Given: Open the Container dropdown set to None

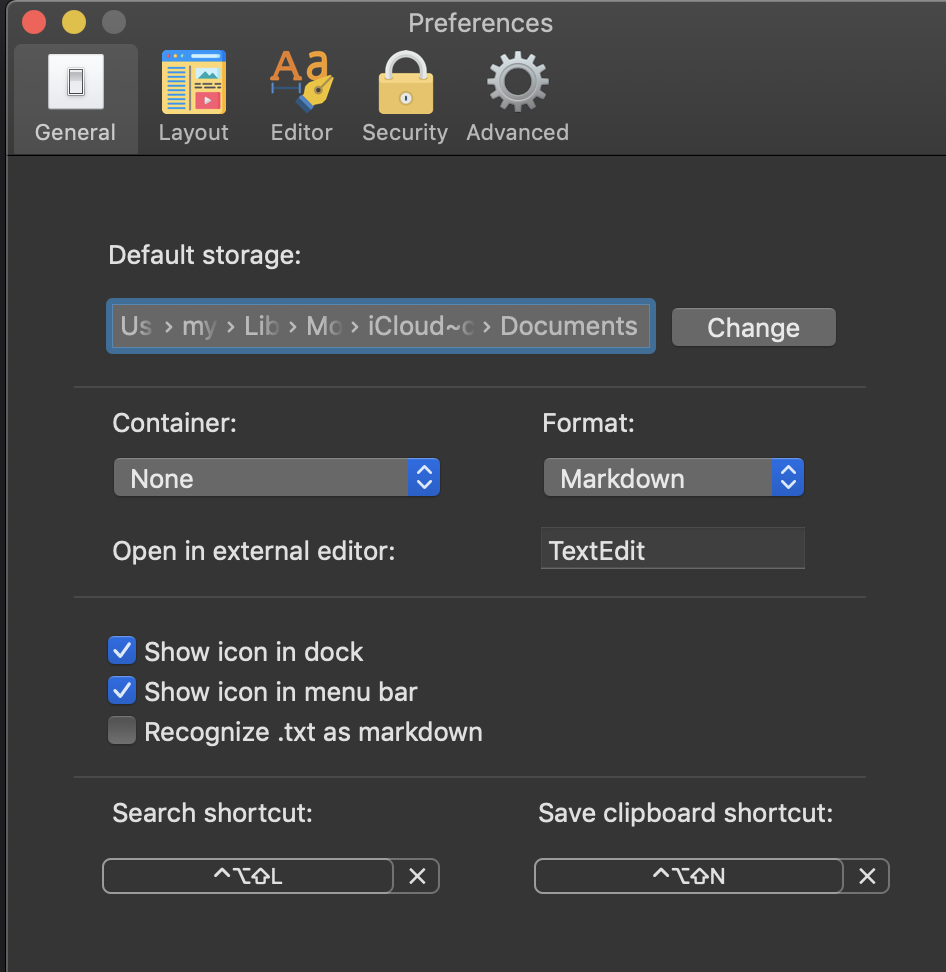Looking at the screenshot, I should tap(276, 477).
